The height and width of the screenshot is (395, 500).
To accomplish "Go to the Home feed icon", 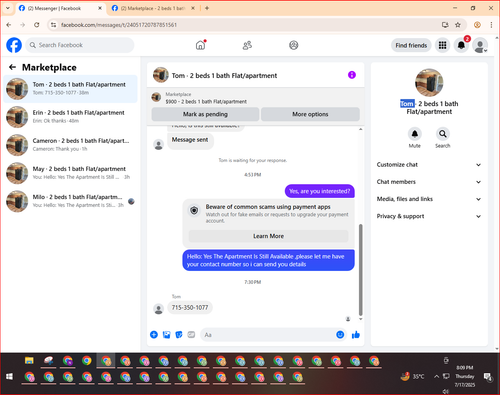I will coord(200,45).
